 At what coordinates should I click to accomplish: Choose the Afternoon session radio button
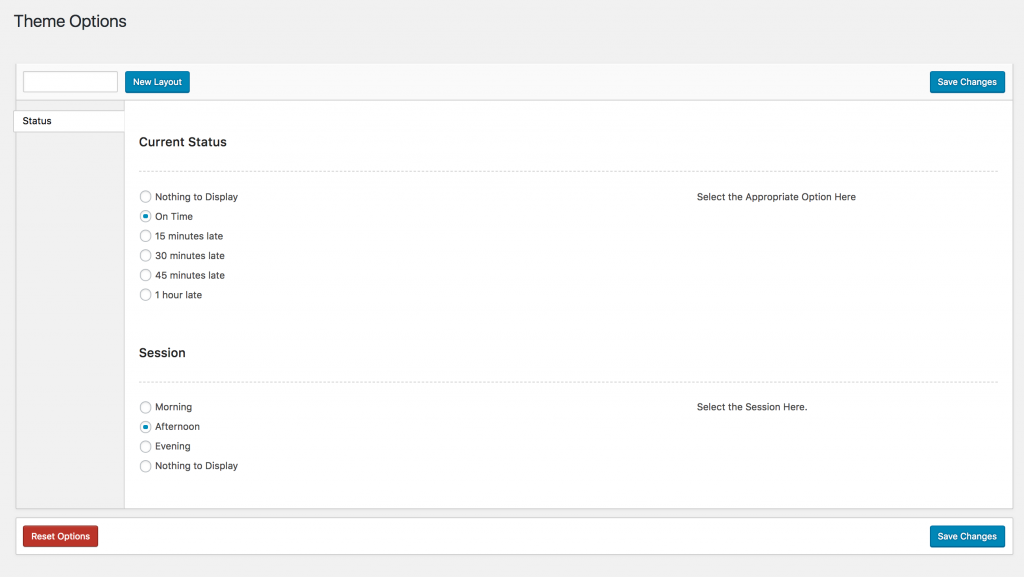click(x=146, y=427)
